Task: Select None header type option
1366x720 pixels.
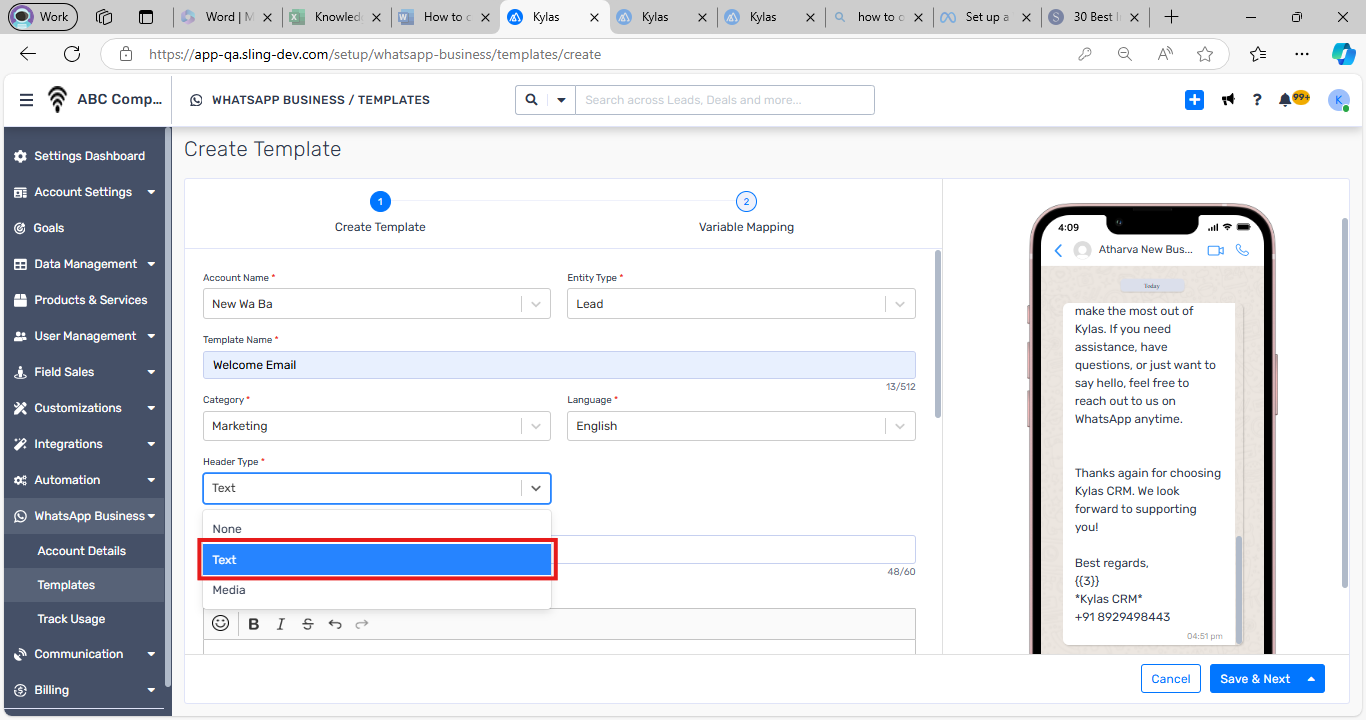Action: 377,529
